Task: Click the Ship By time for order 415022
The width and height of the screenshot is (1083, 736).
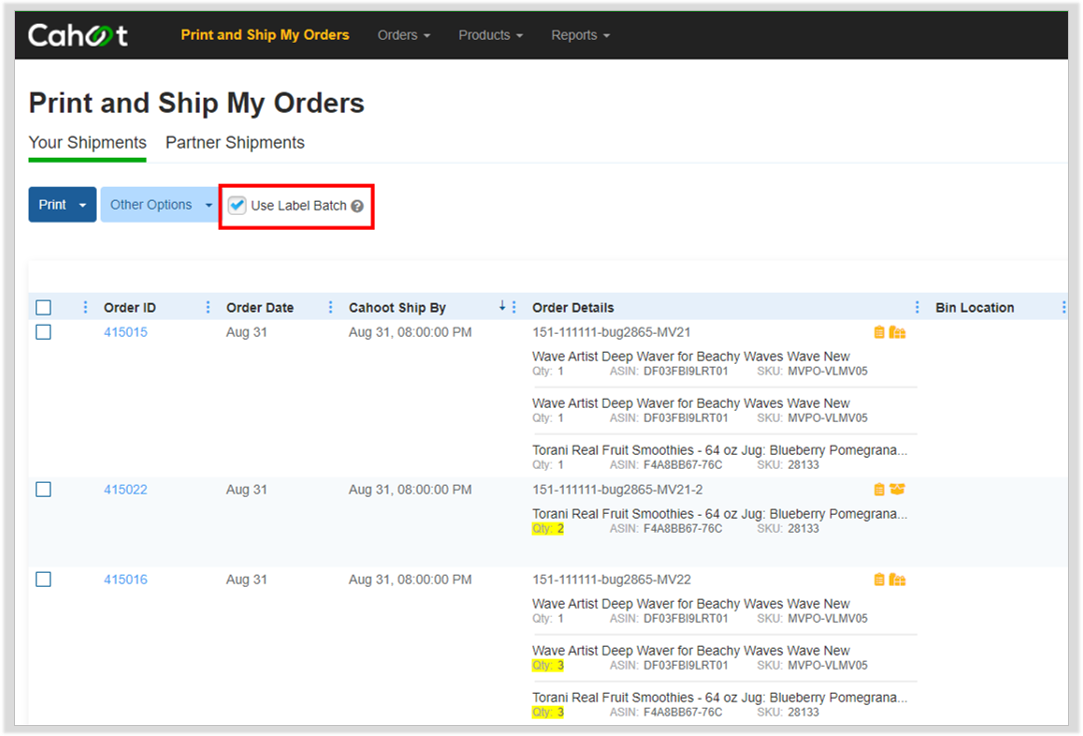Action: (x=410, y=490)
